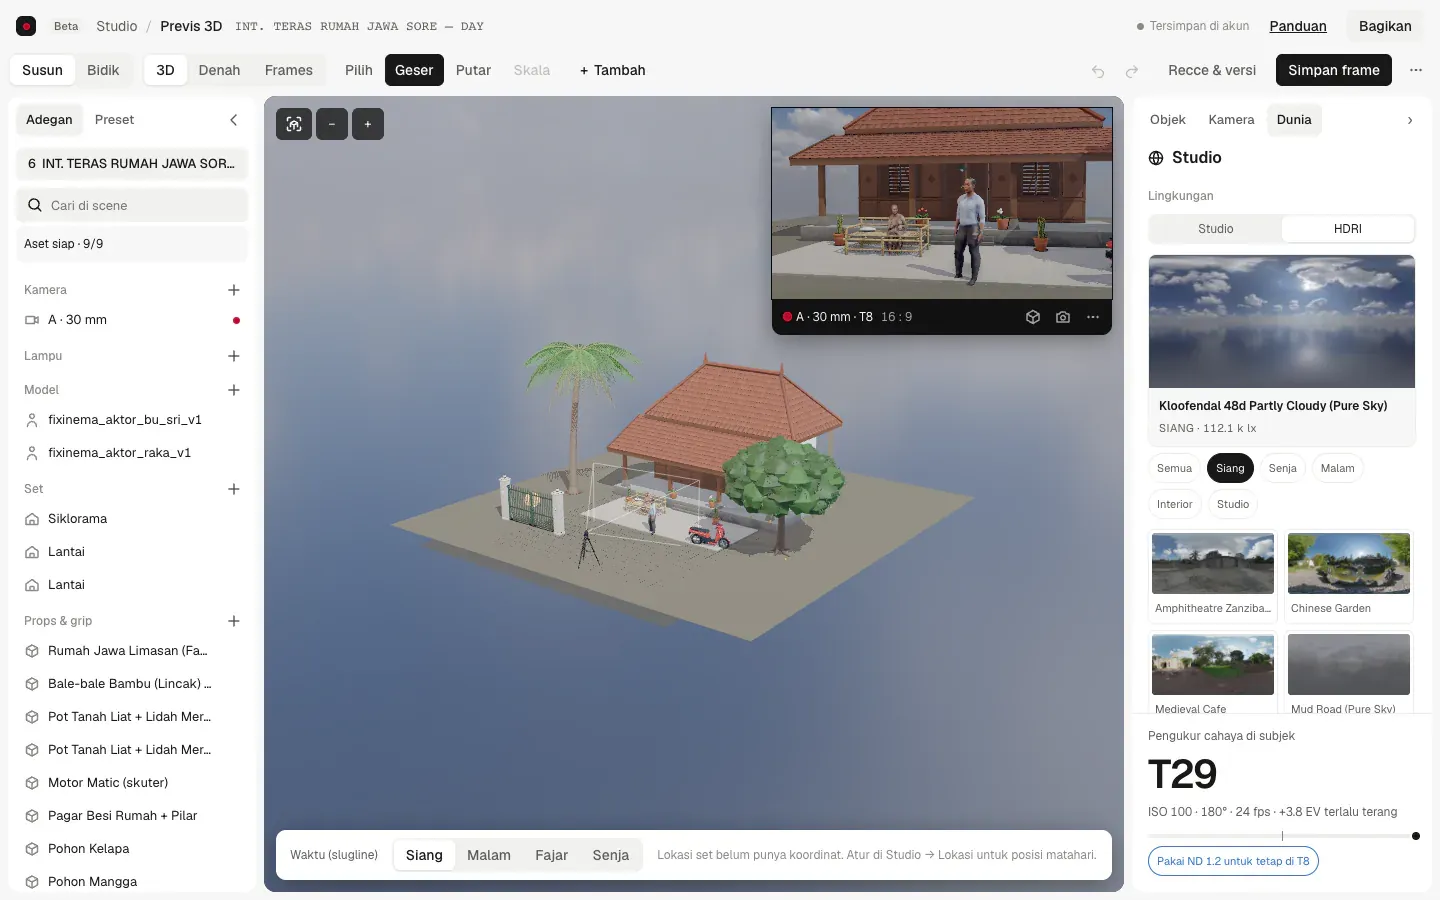Collapse the left Adegan panel
The height and width of the screenshot is (900, 1440).
[234, 120]
